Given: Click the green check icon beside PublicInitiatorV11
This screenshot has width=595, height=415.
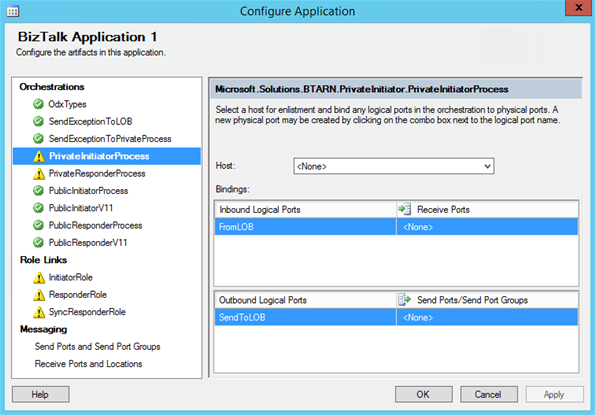Looking at the screenshot, I should click(x=38, y=208).
